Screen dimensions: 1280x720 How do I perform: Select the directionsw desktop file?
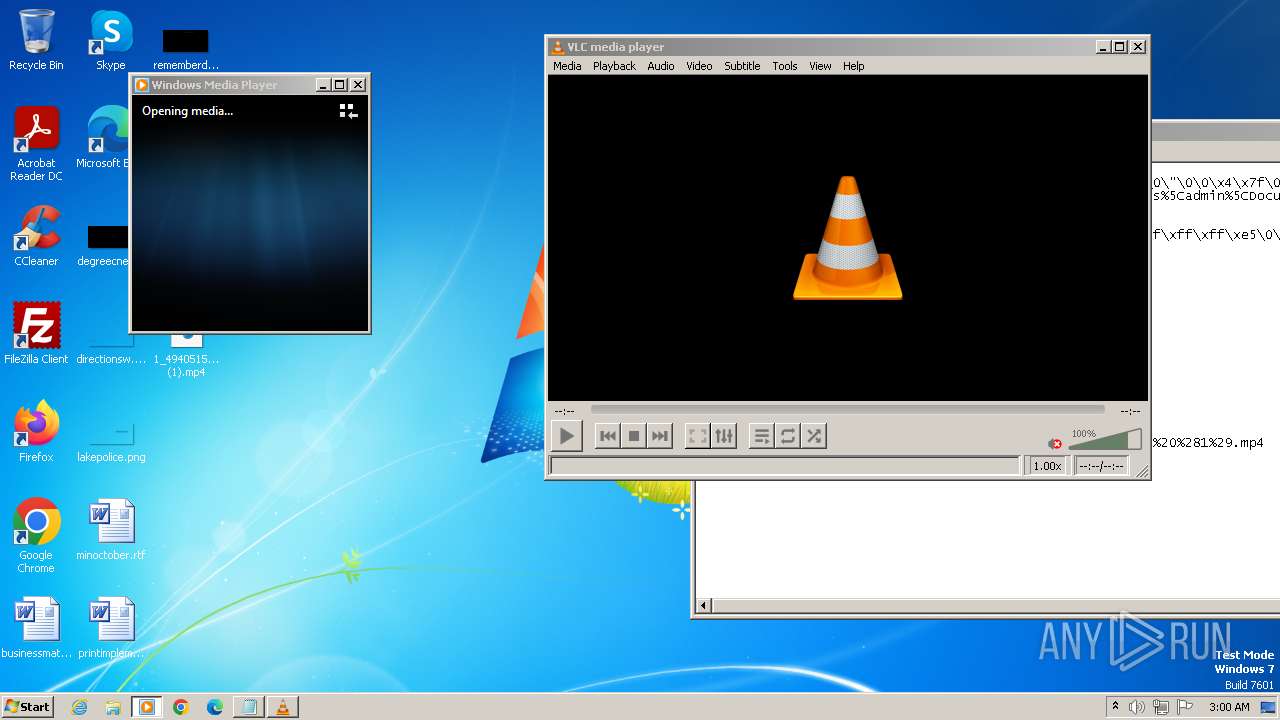pyautogui.click(x=111, y=350)
